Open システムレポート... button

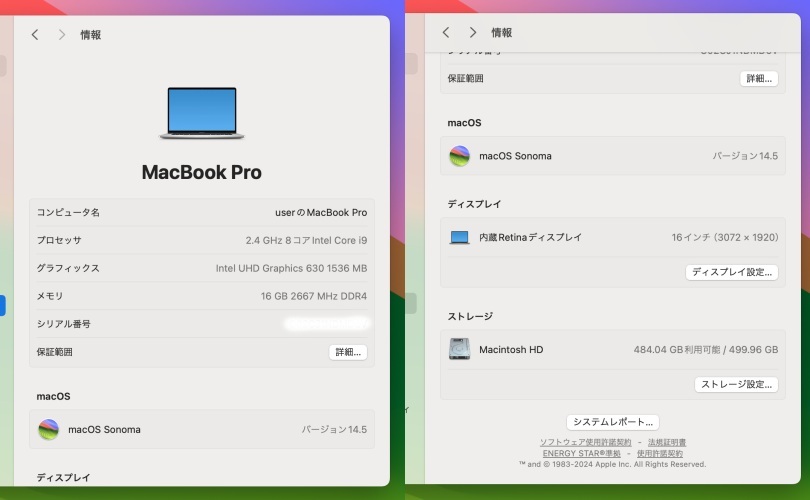click(613, 422)
